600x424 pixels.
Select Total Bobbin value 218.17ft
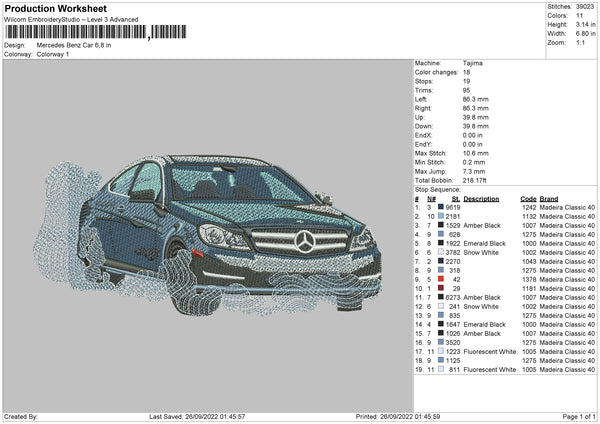coord(474,181)
